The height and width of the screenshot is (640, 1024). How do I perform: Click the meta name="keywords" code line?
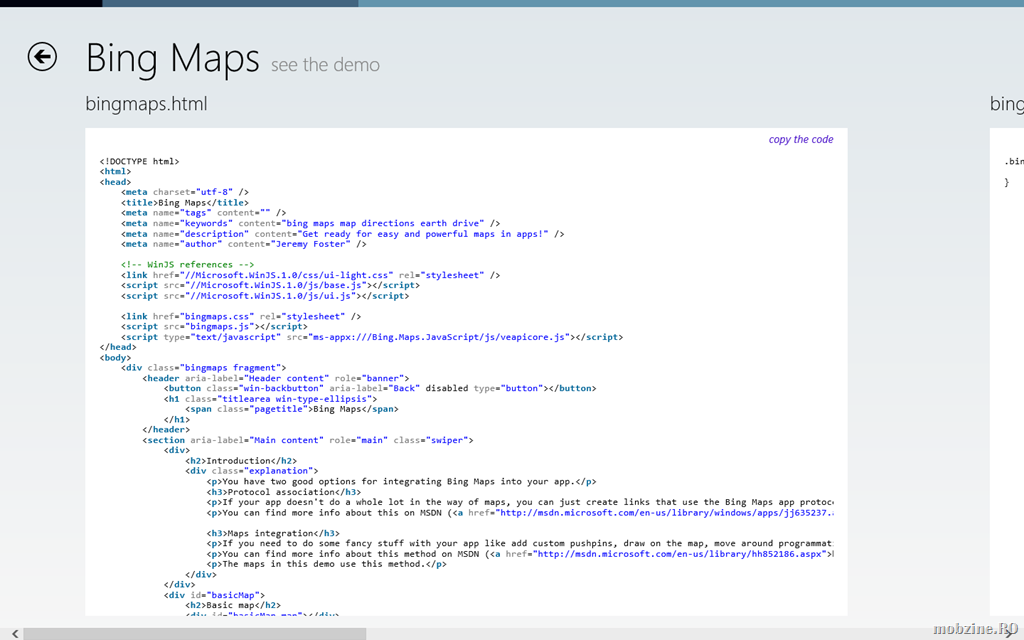coord(310,223)
